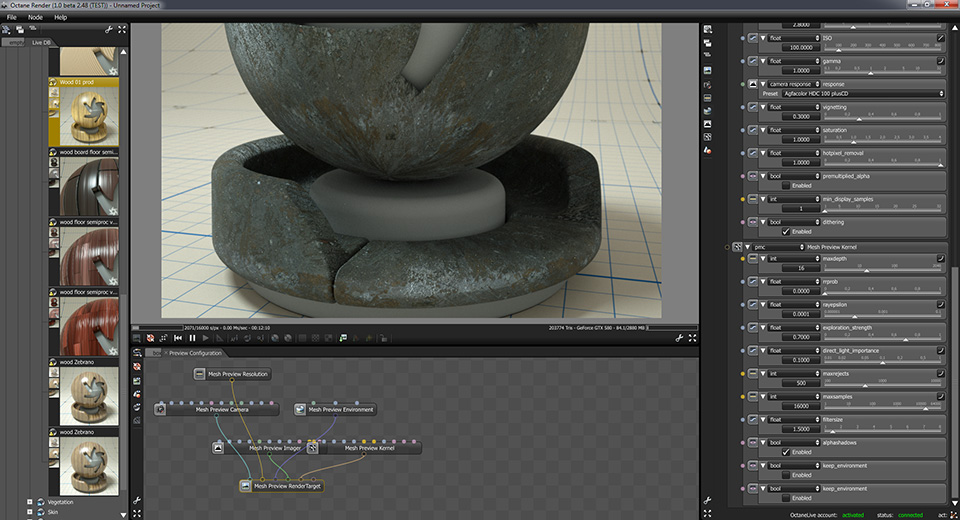Open the Help menu
This screenshot has width=960, height=520.
point(60,17)
